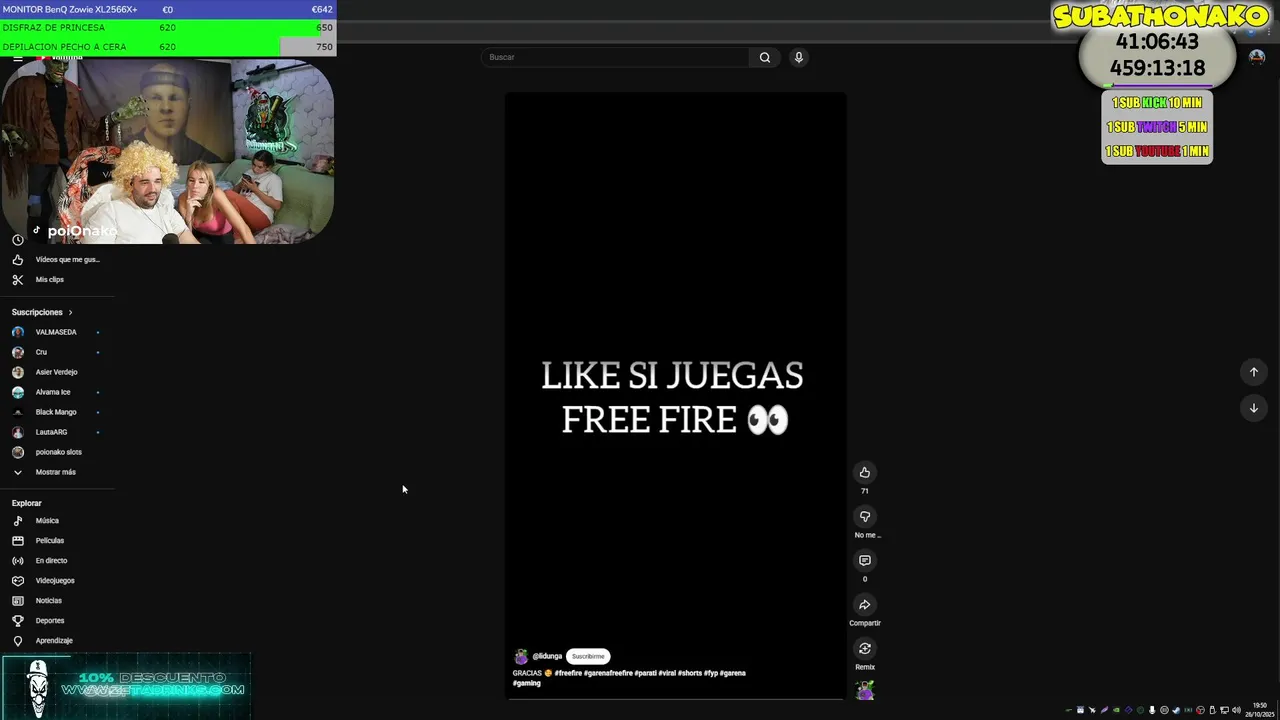Open the account avatar menu

click(1257, 57)
